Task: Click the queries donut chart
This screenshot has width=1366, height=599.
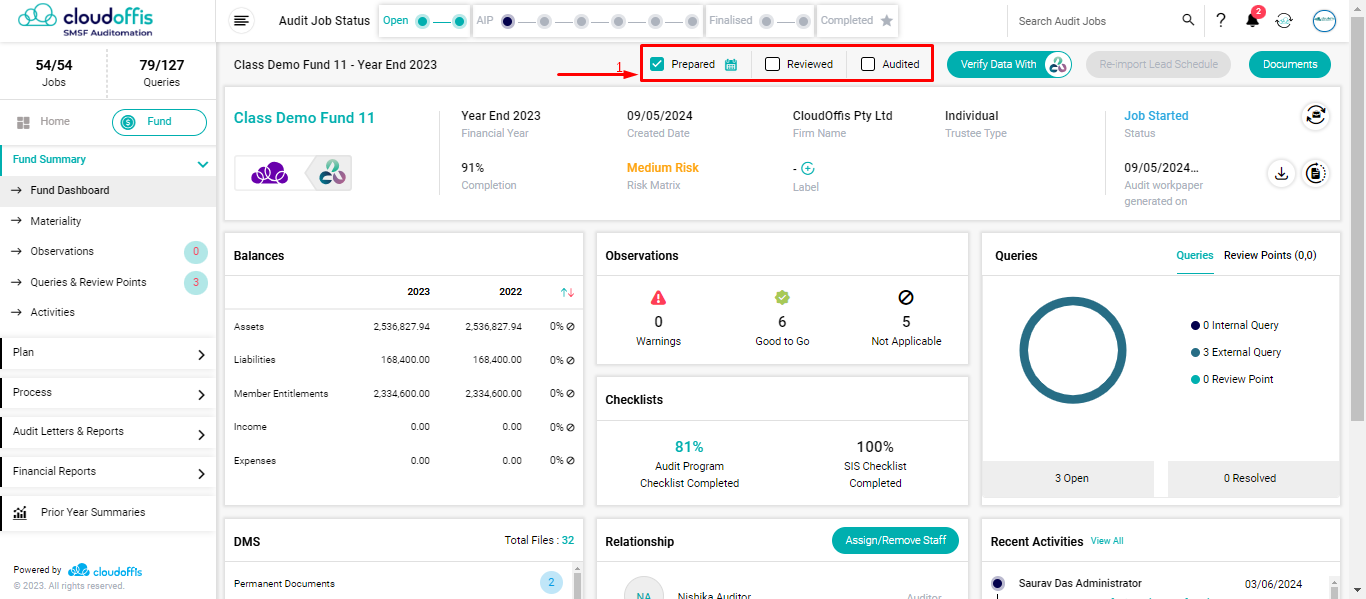Action: tap(1074, 351)
